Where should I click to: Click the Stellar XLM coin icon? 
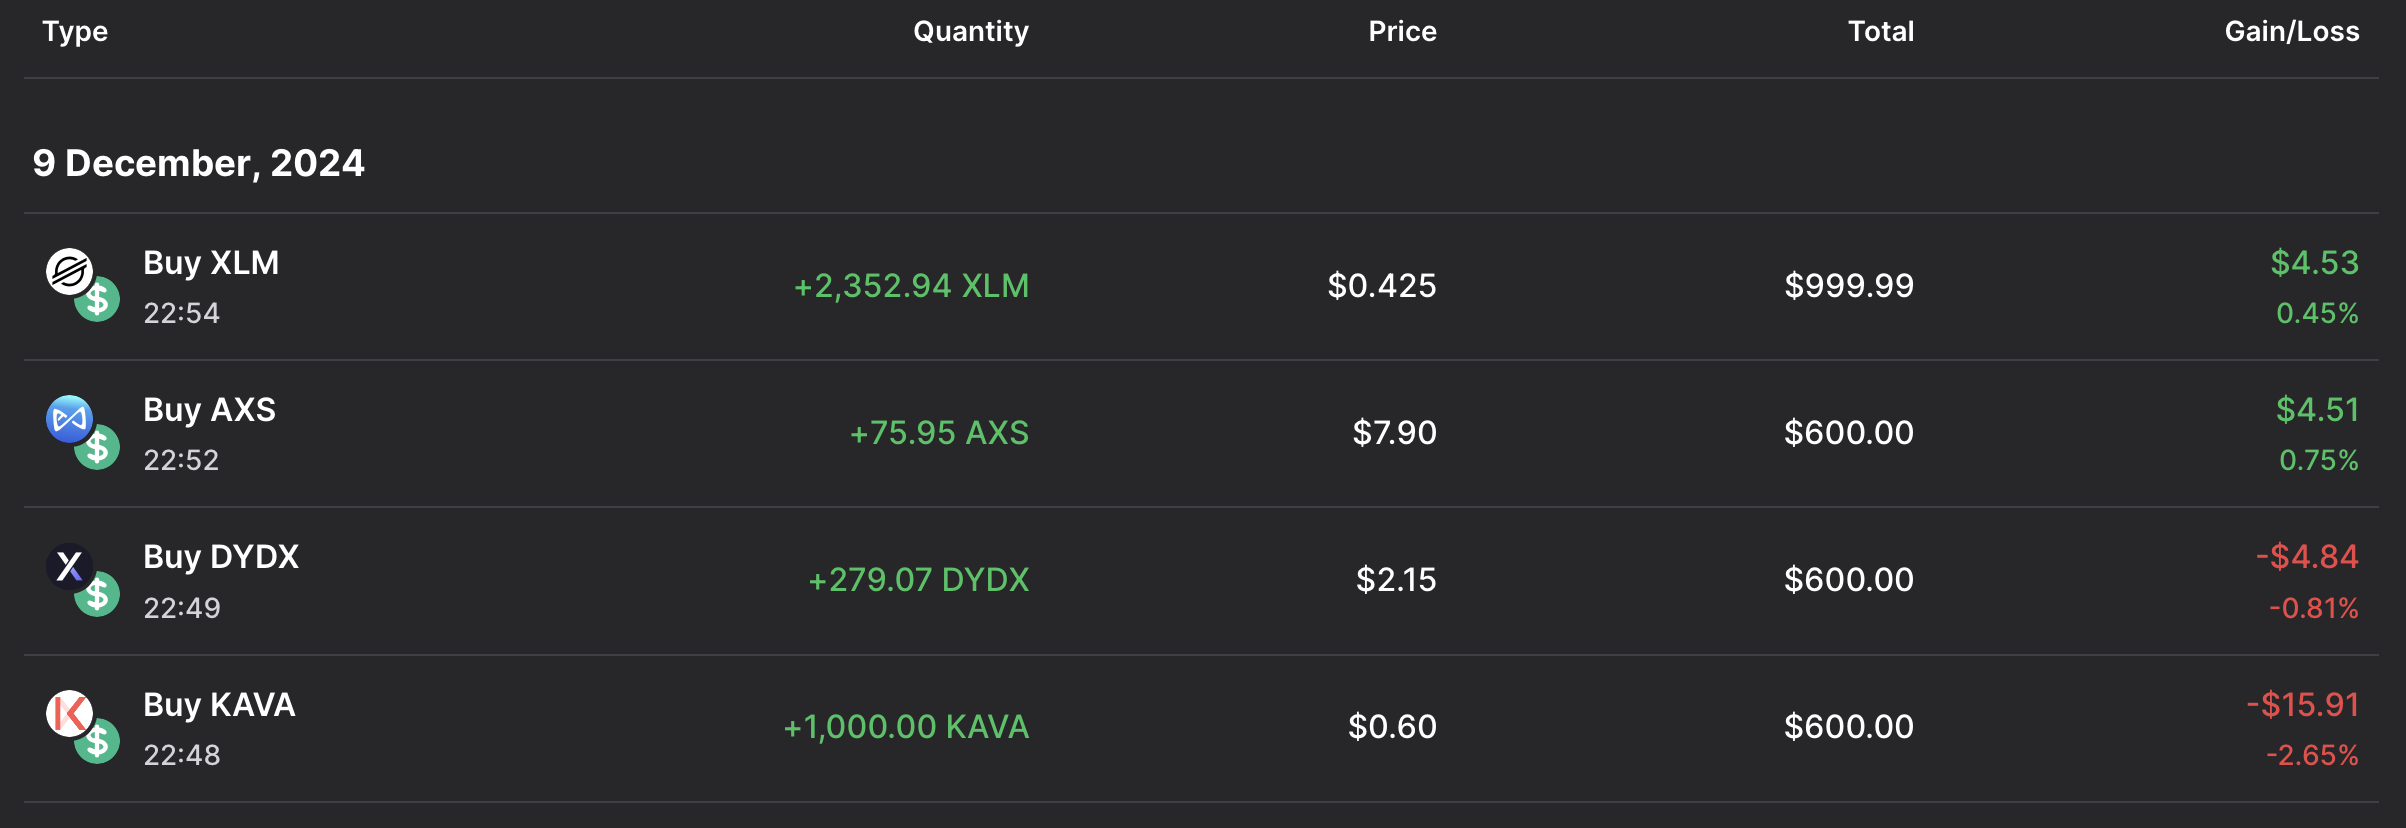(68, 270)
